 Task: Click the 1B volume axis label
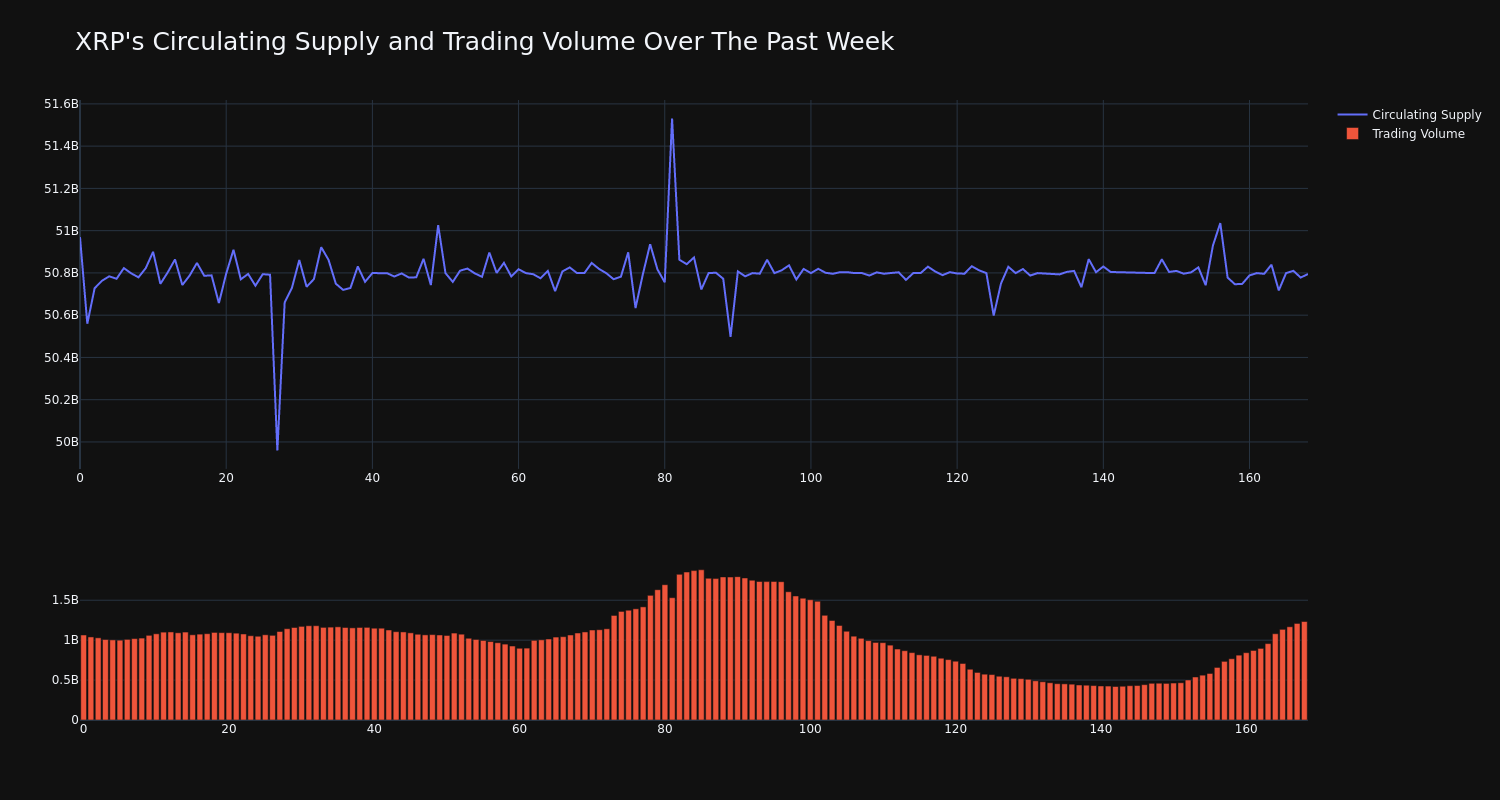click(69, 640)
